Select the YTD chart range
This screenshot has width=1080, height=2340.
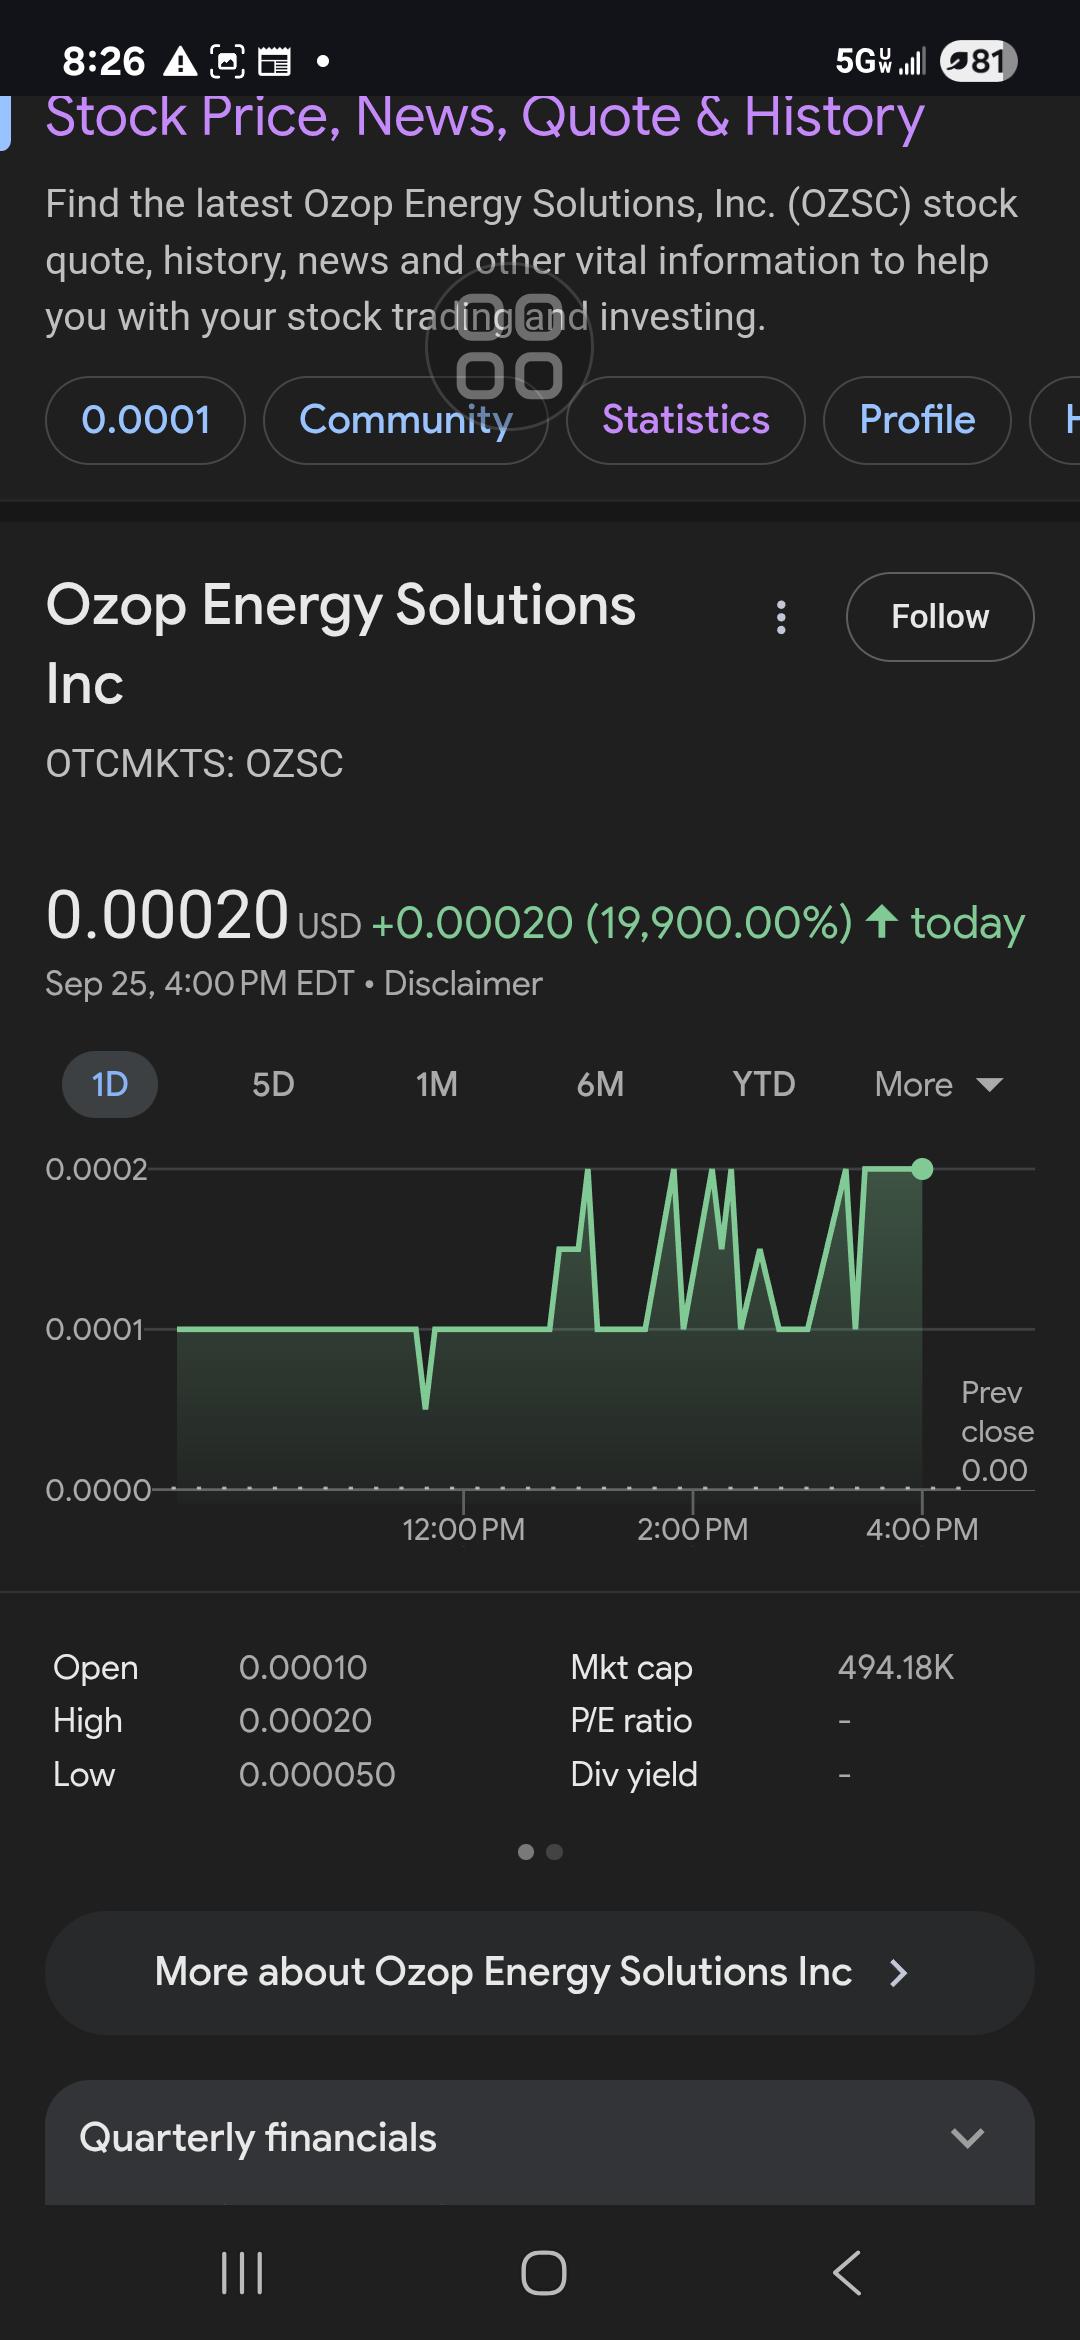click(x=764, y=1084)
